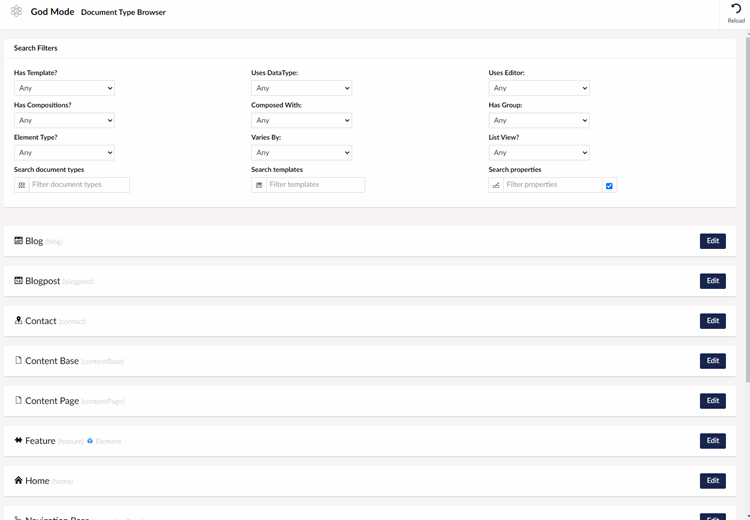The height and width of the screenshot is (520, 750).
Task: Click the Home house icon
Action: 18,480
